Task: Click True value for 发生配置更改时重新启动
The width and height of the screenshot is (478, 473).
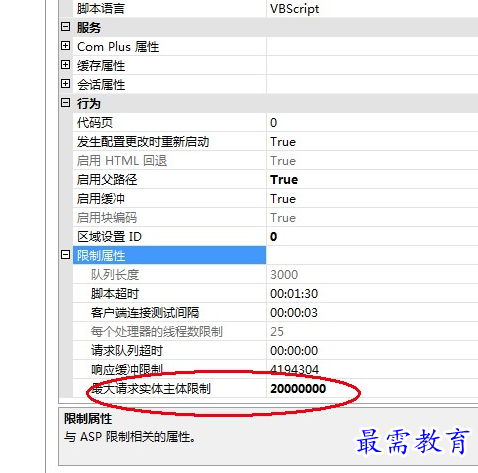Action: [372, 141]
